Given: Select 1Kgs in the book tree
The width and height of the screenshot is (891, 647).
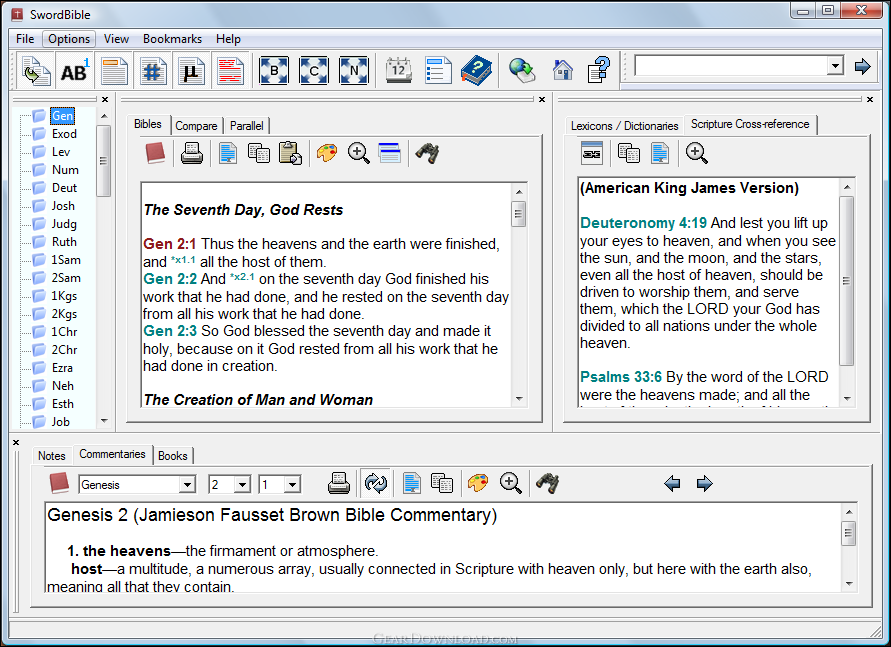Looking at the screenshot, I should pos(64,296).
